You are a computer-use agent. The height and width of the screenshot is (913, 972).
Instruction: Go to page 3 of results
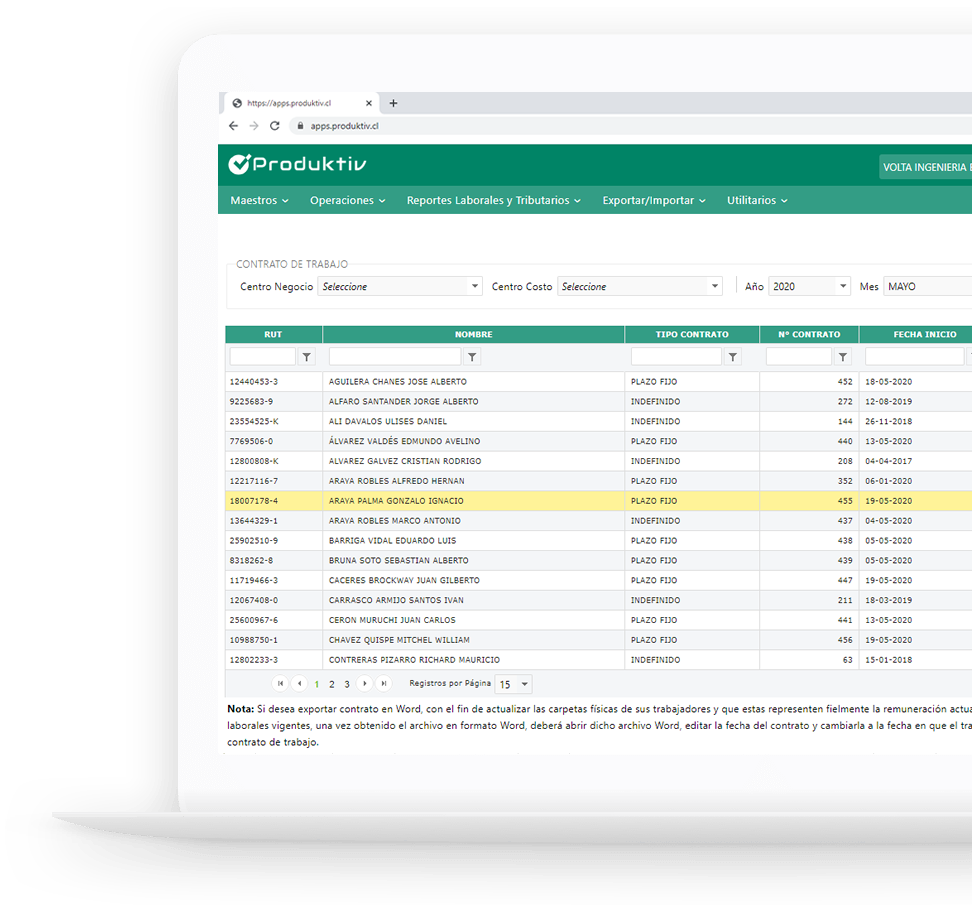point(347,684)
